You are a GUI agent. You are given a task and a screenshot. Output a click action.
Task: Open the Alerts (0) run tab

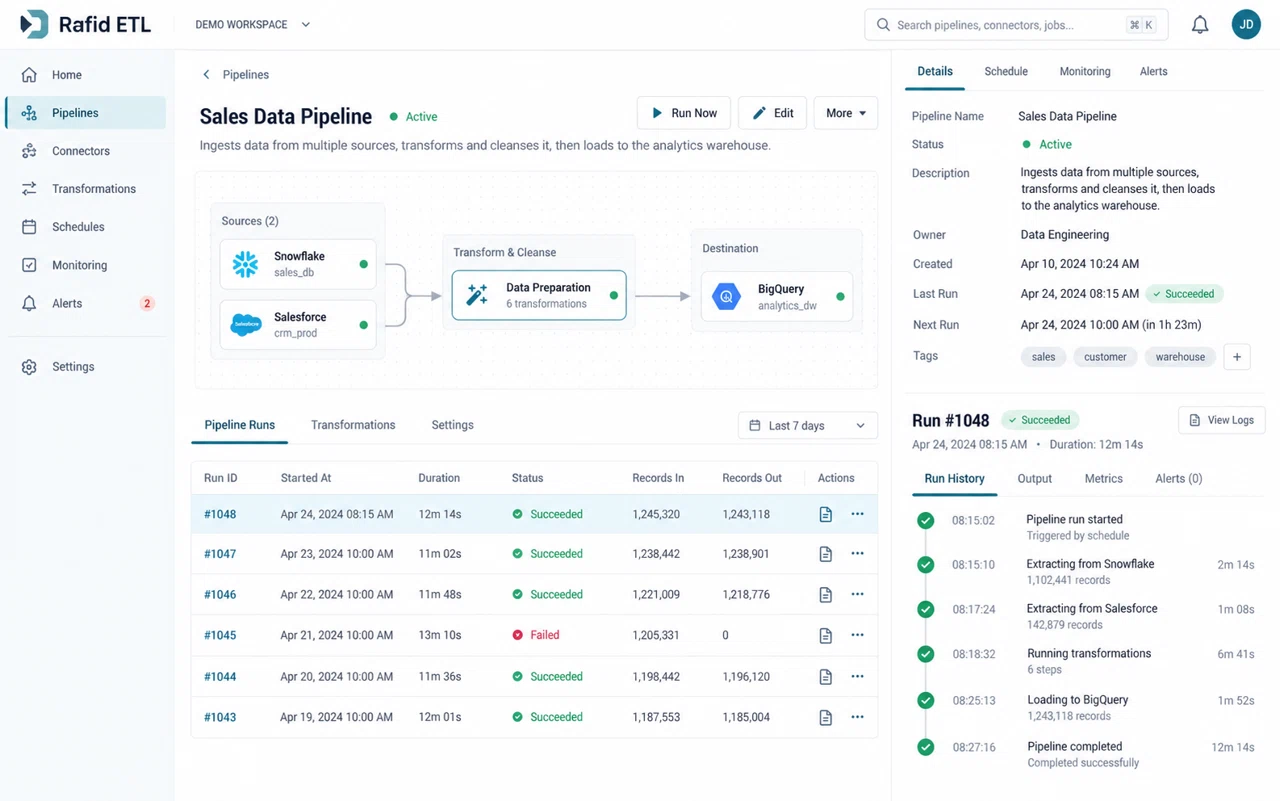pyautogui.click(x=1179, y=479)
